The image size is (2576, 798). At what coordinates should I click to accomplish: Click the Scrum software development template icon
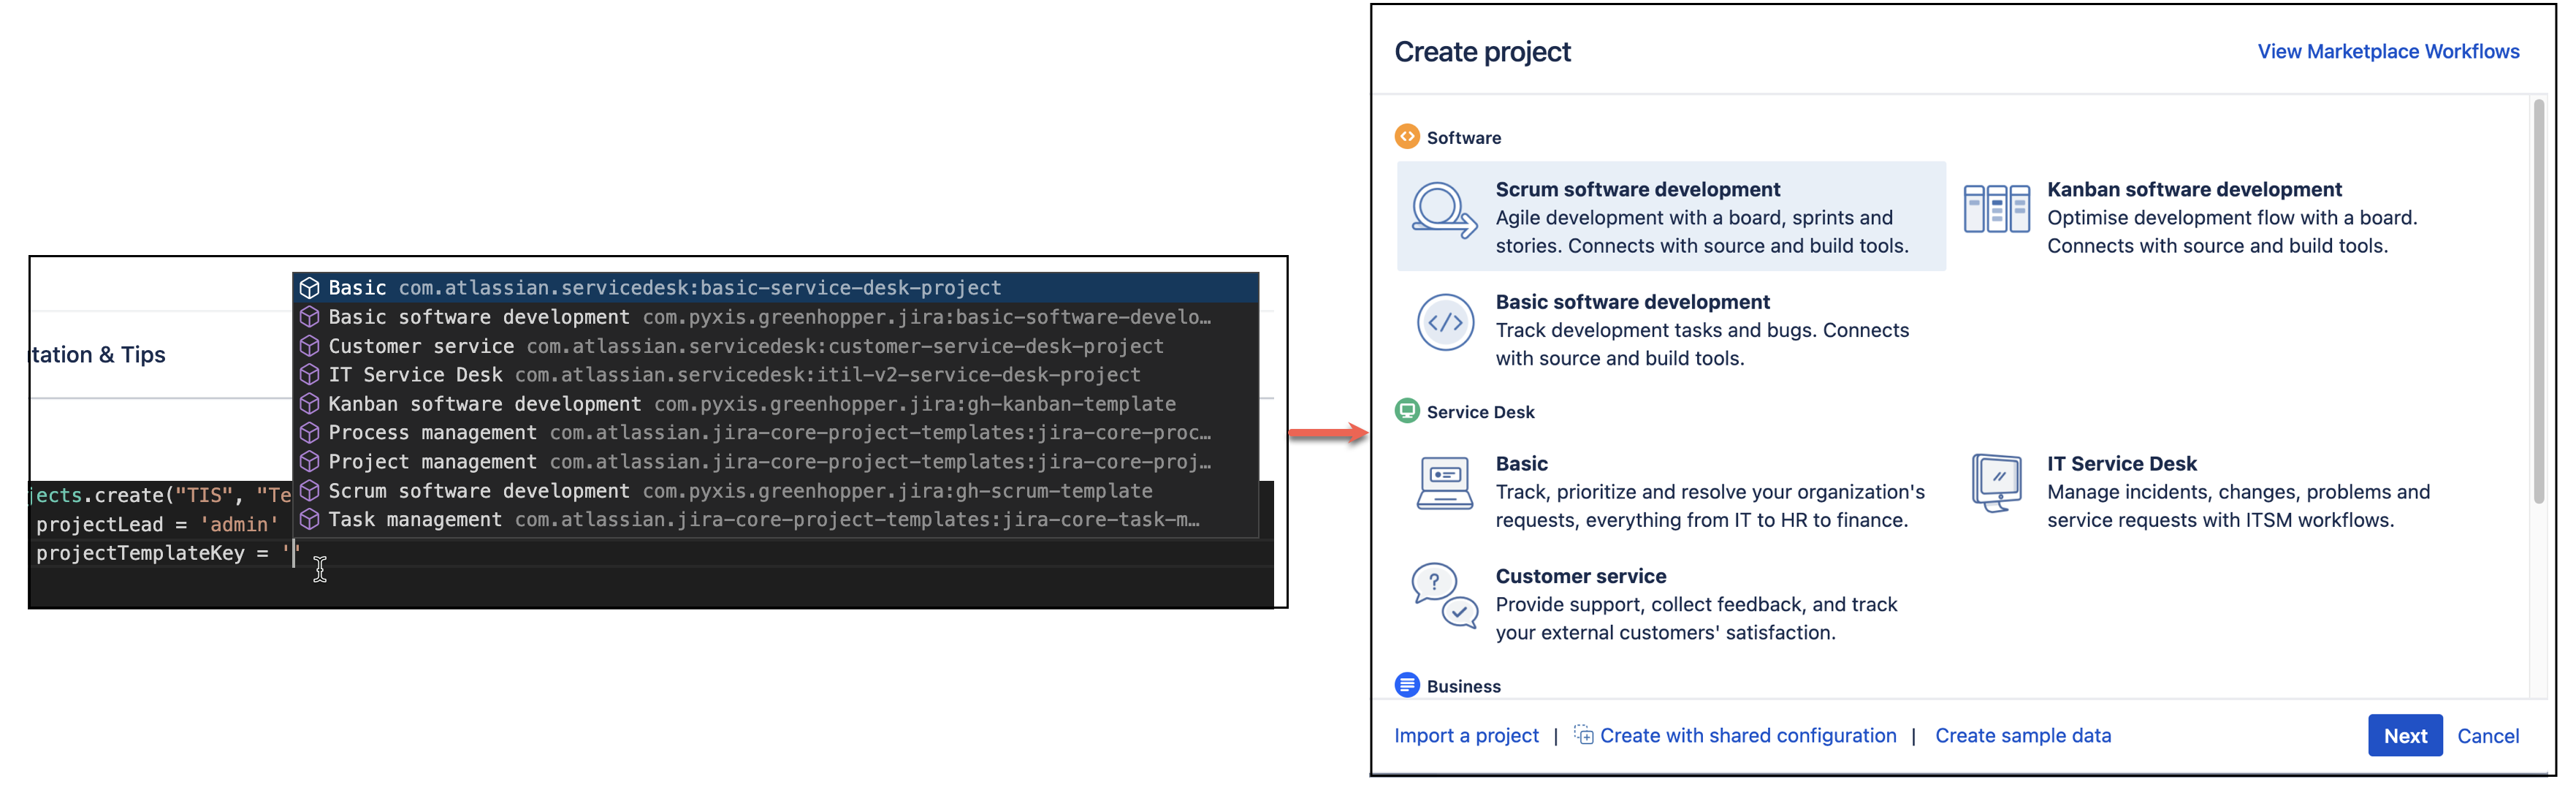pos(1444,211)
